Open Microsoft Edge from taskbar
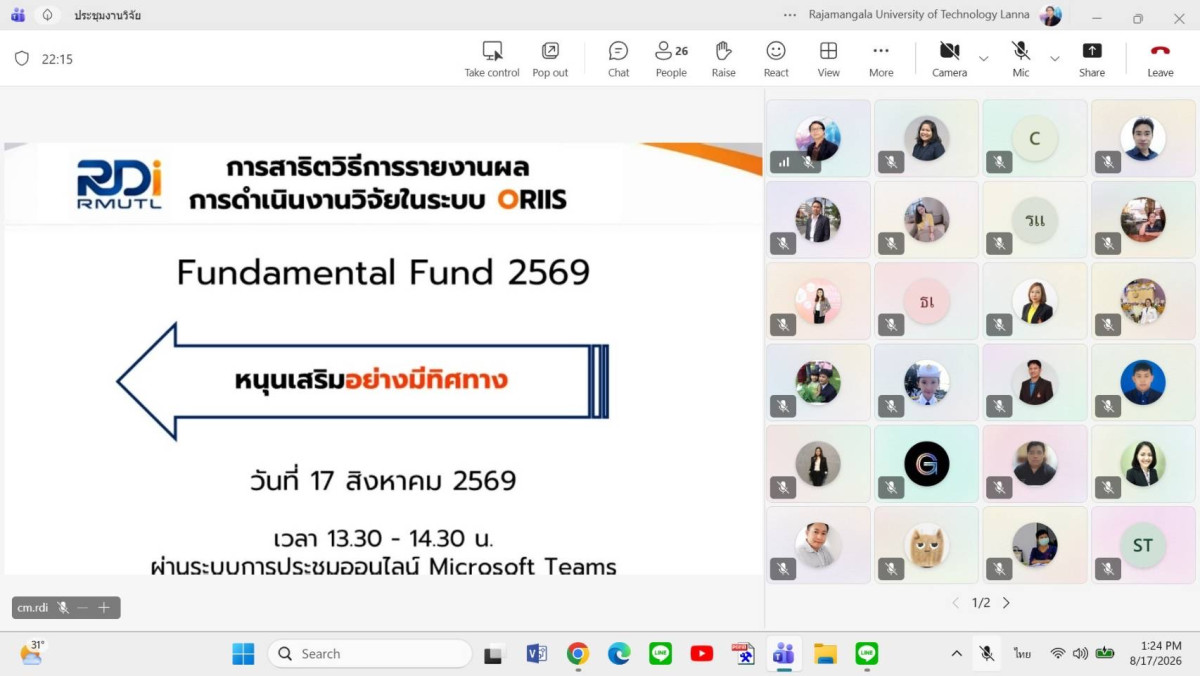Image resolution: width=1200 pixels, height=676 pixels. 619,654
